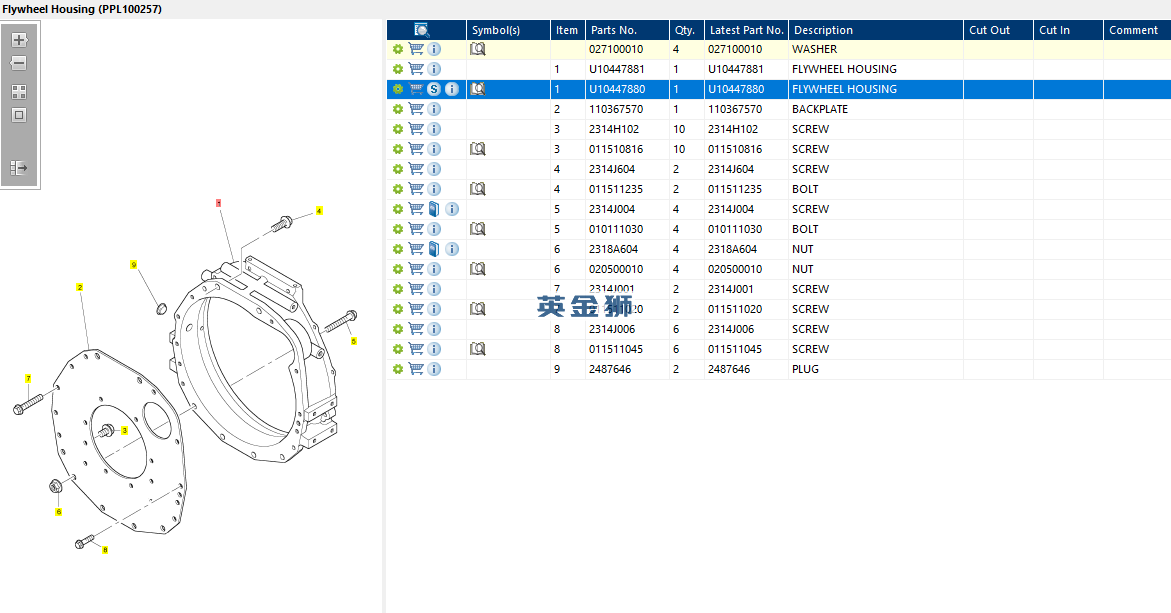Image resolution: width=1171 pixels, height=613 pixels.
Task: Click the zoom out button in diagram toolbar
Action: point(19,63)
